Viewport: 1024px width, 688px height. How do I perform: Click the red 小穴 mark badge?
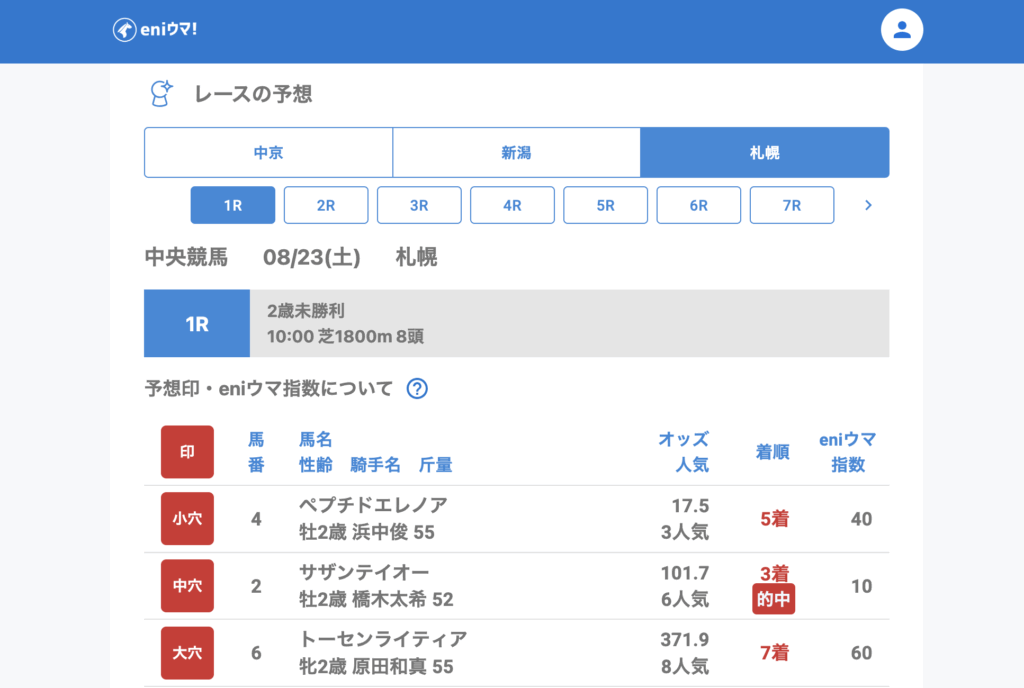coord(187,519)
